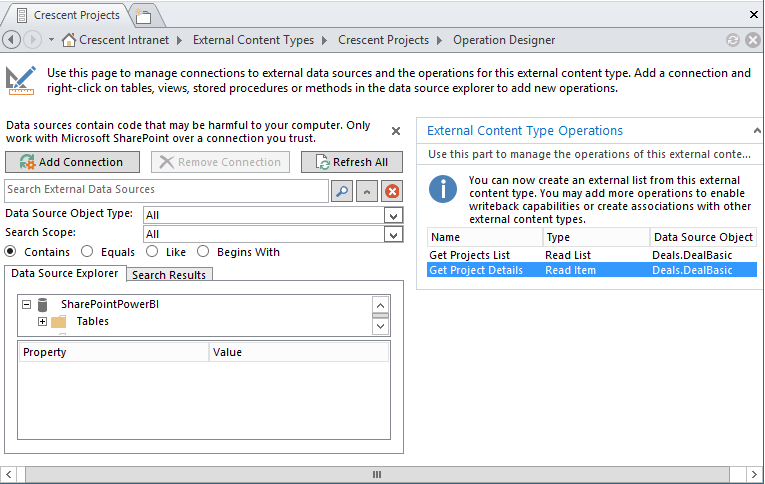Image resolution: width=765 pixels, height=484 pixels.
Task: Click the External Content Type Operations heading
Action: click(525, 131)
